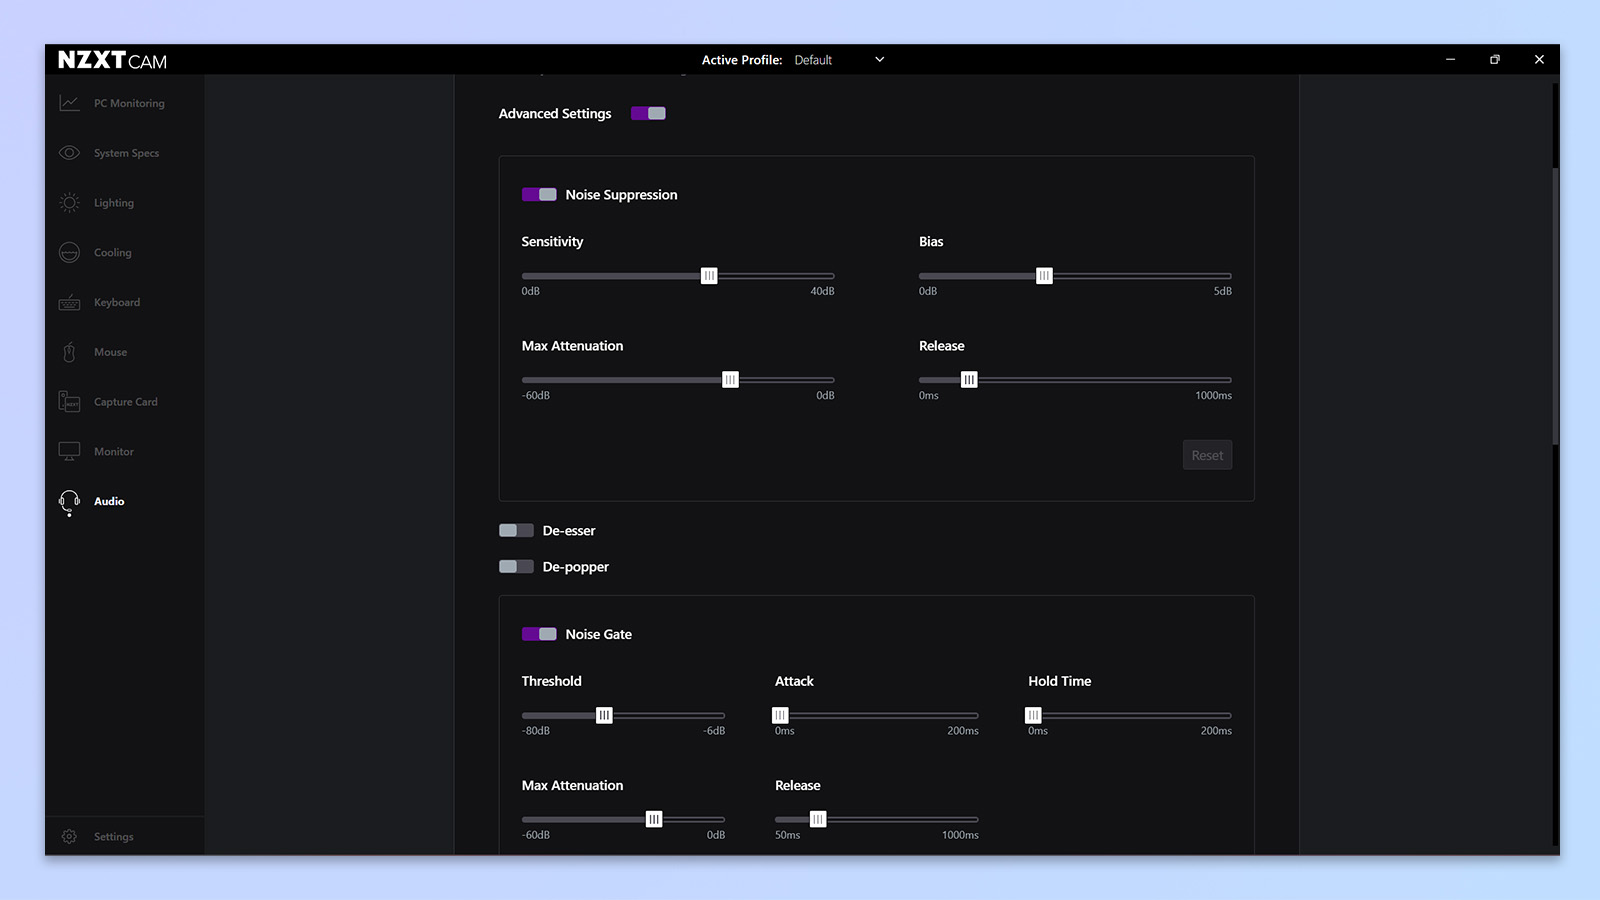This screenshot has width=1600, height=900.
Task: Select the Audio tab in sidebar
Action: coord(109,502)
